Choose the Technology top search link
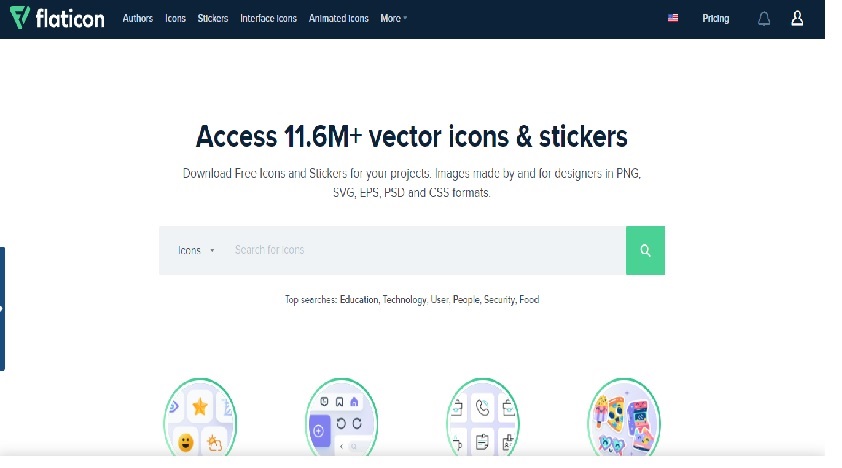Screen dimensions: 842x468 (x=405, y=299)
